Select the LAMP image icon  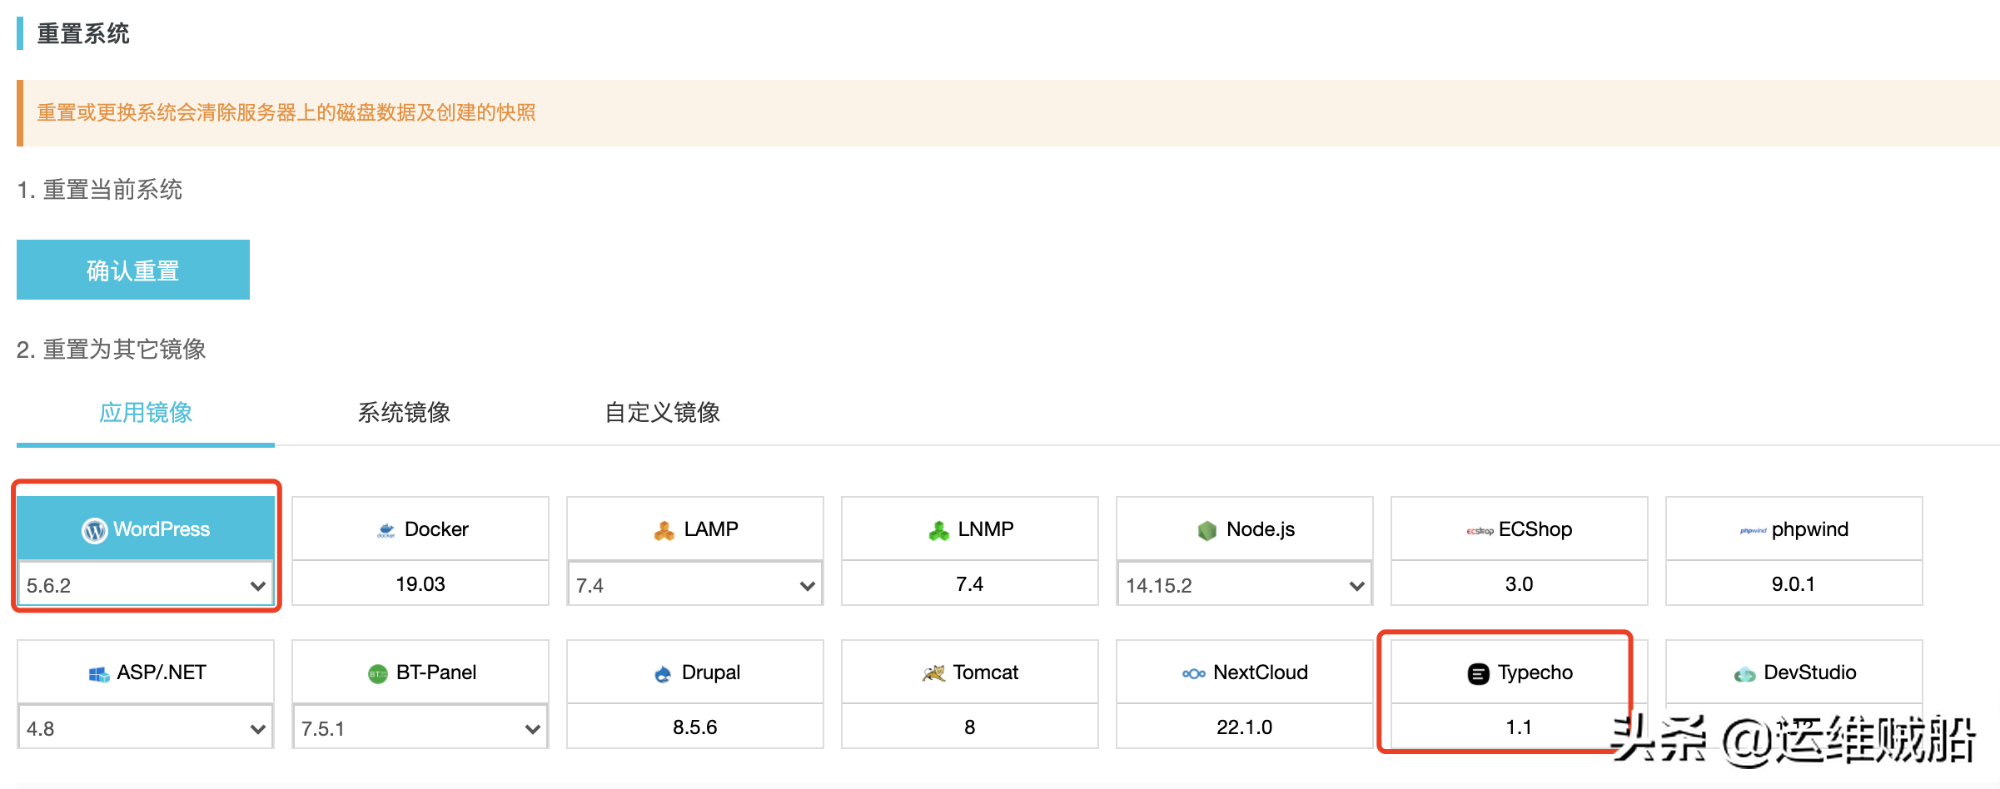click(x=664, y=531)
